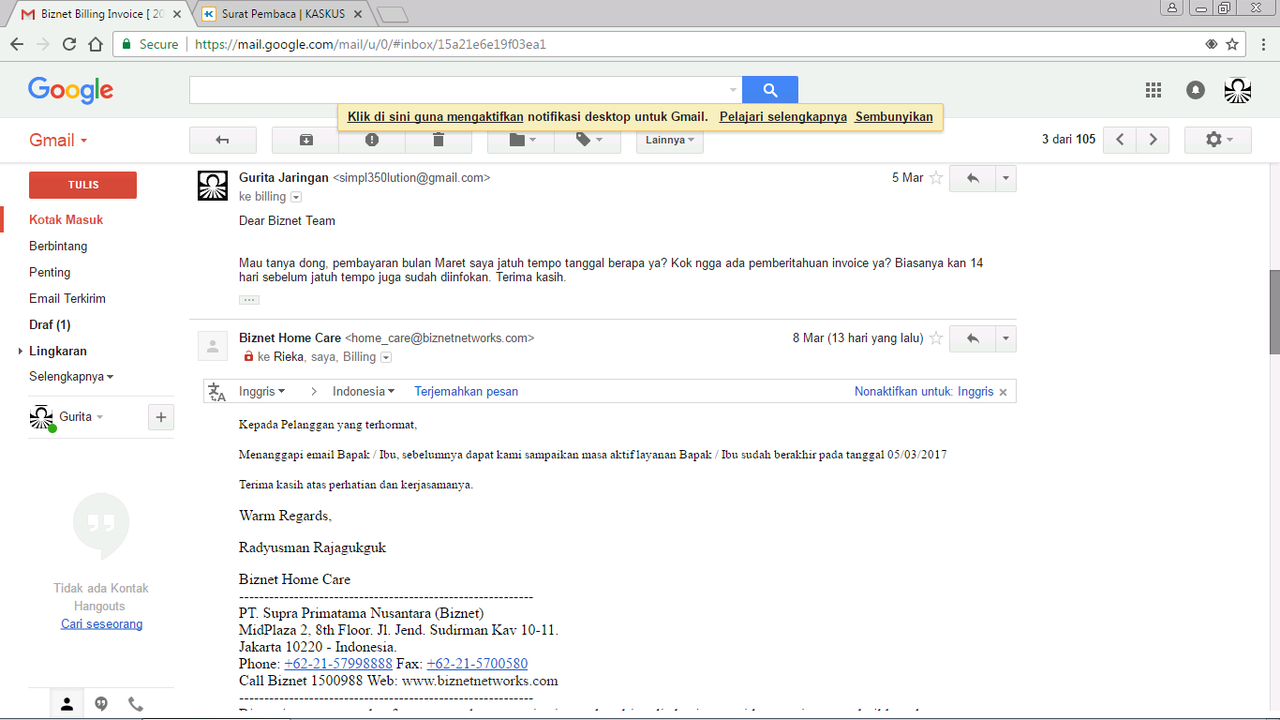Click the back to inbox arrow button
This screenshot has height=720, width=1280.
pos(222,140)
